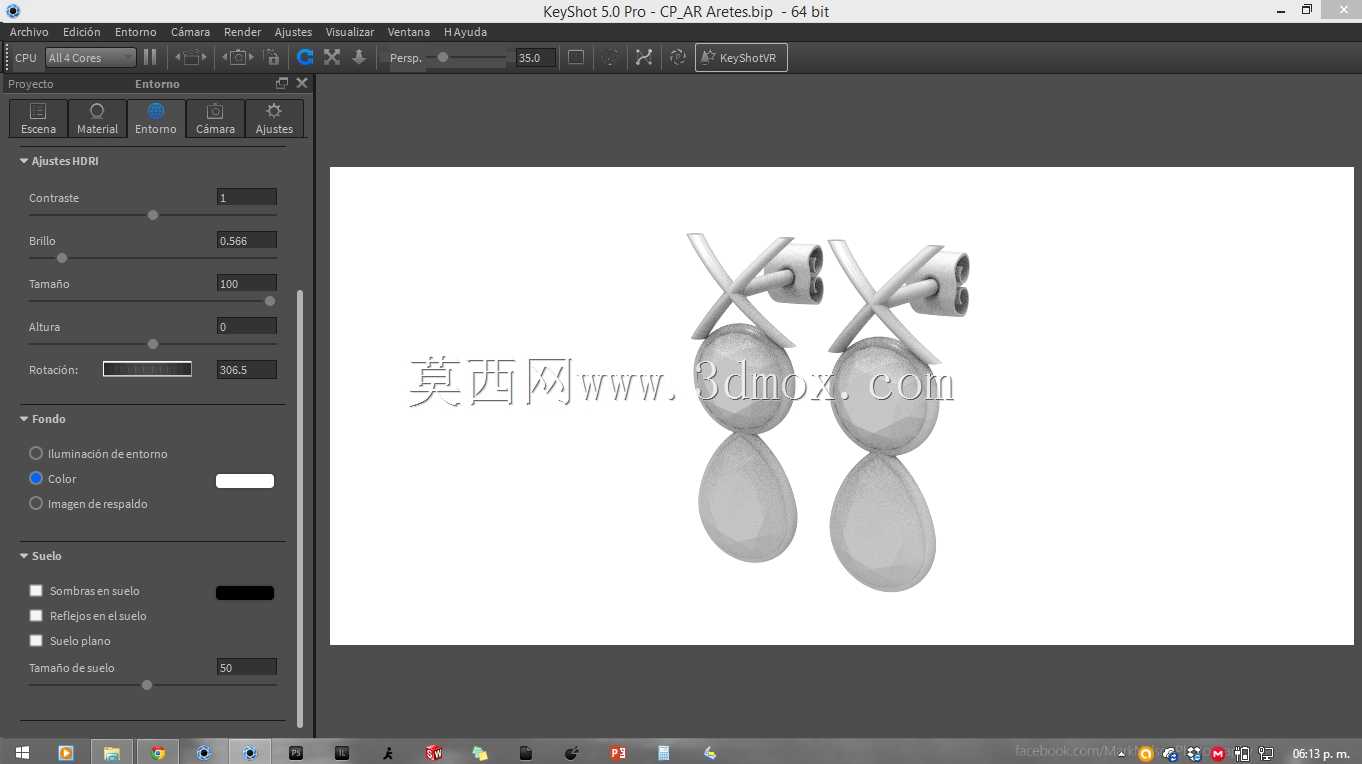
Task: Click the Brillo value field 0.566
Action: coord(247,240)
